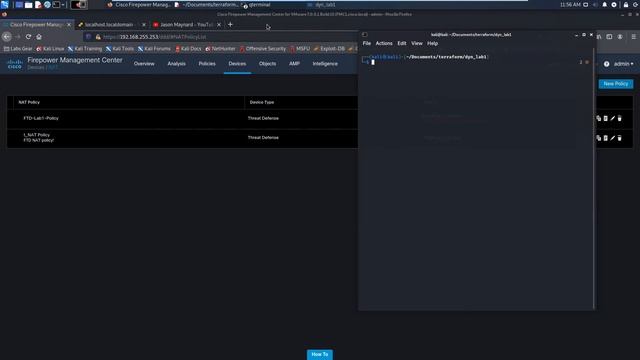Go to Firefox home page icon
Image resolution: width=640 pixels, height=360 pixels.
39,37
